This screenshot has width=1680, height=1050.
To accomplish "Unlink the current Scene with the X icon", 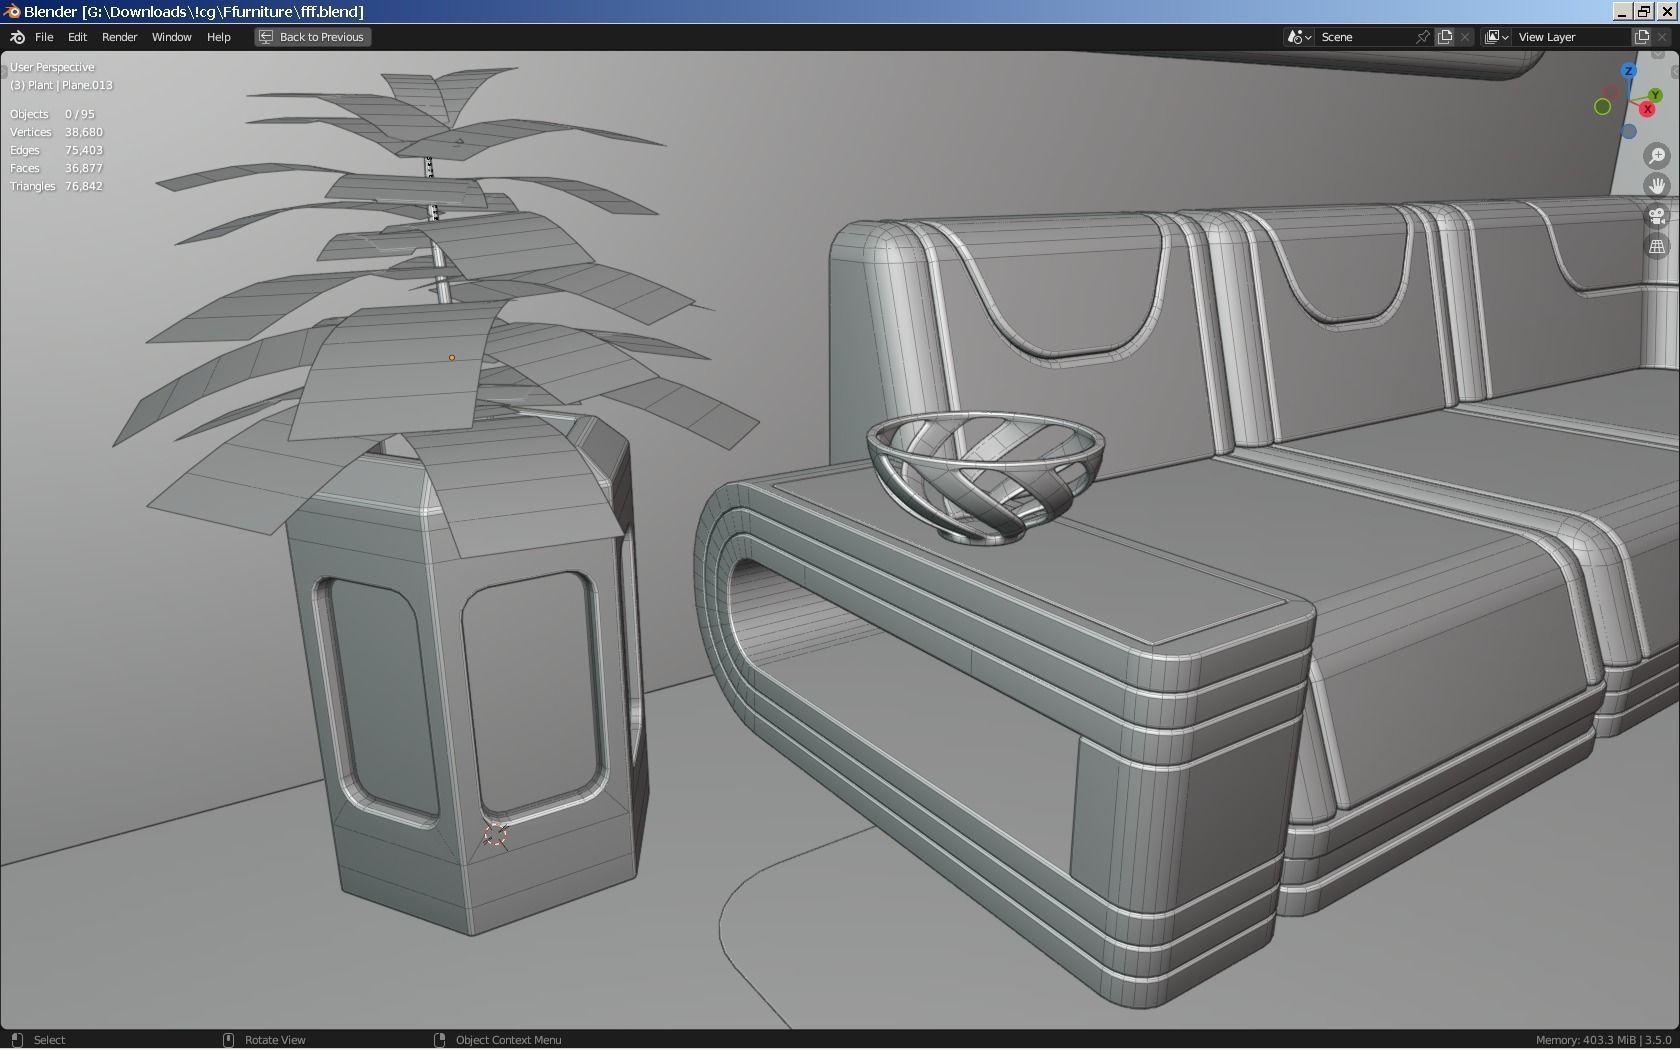I will (1464, 37).
